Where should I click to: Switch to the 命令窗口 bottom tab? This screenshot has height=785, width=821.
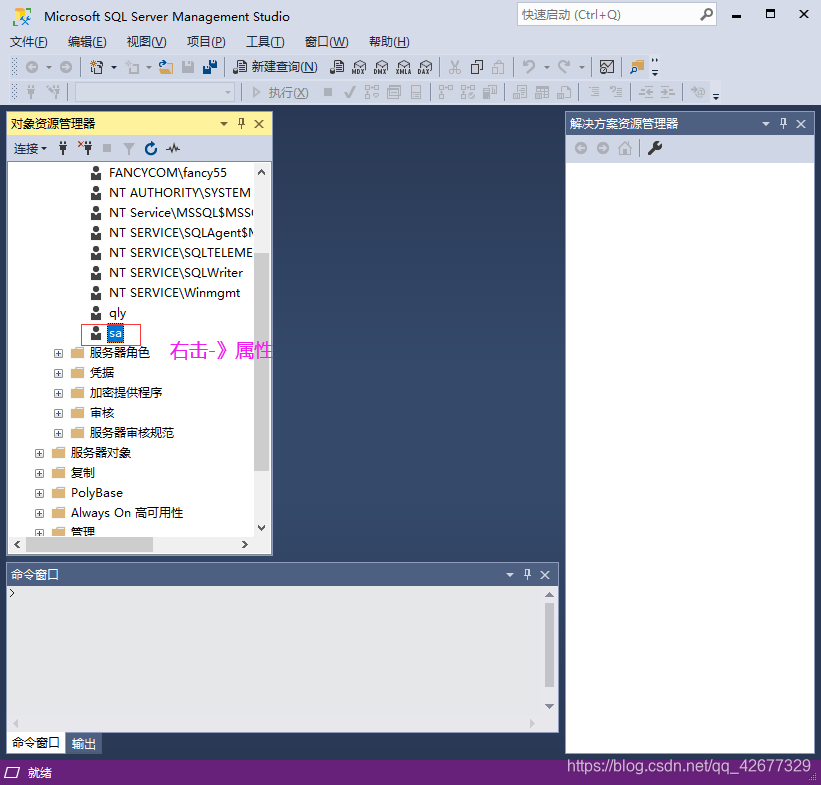point(36,743)
